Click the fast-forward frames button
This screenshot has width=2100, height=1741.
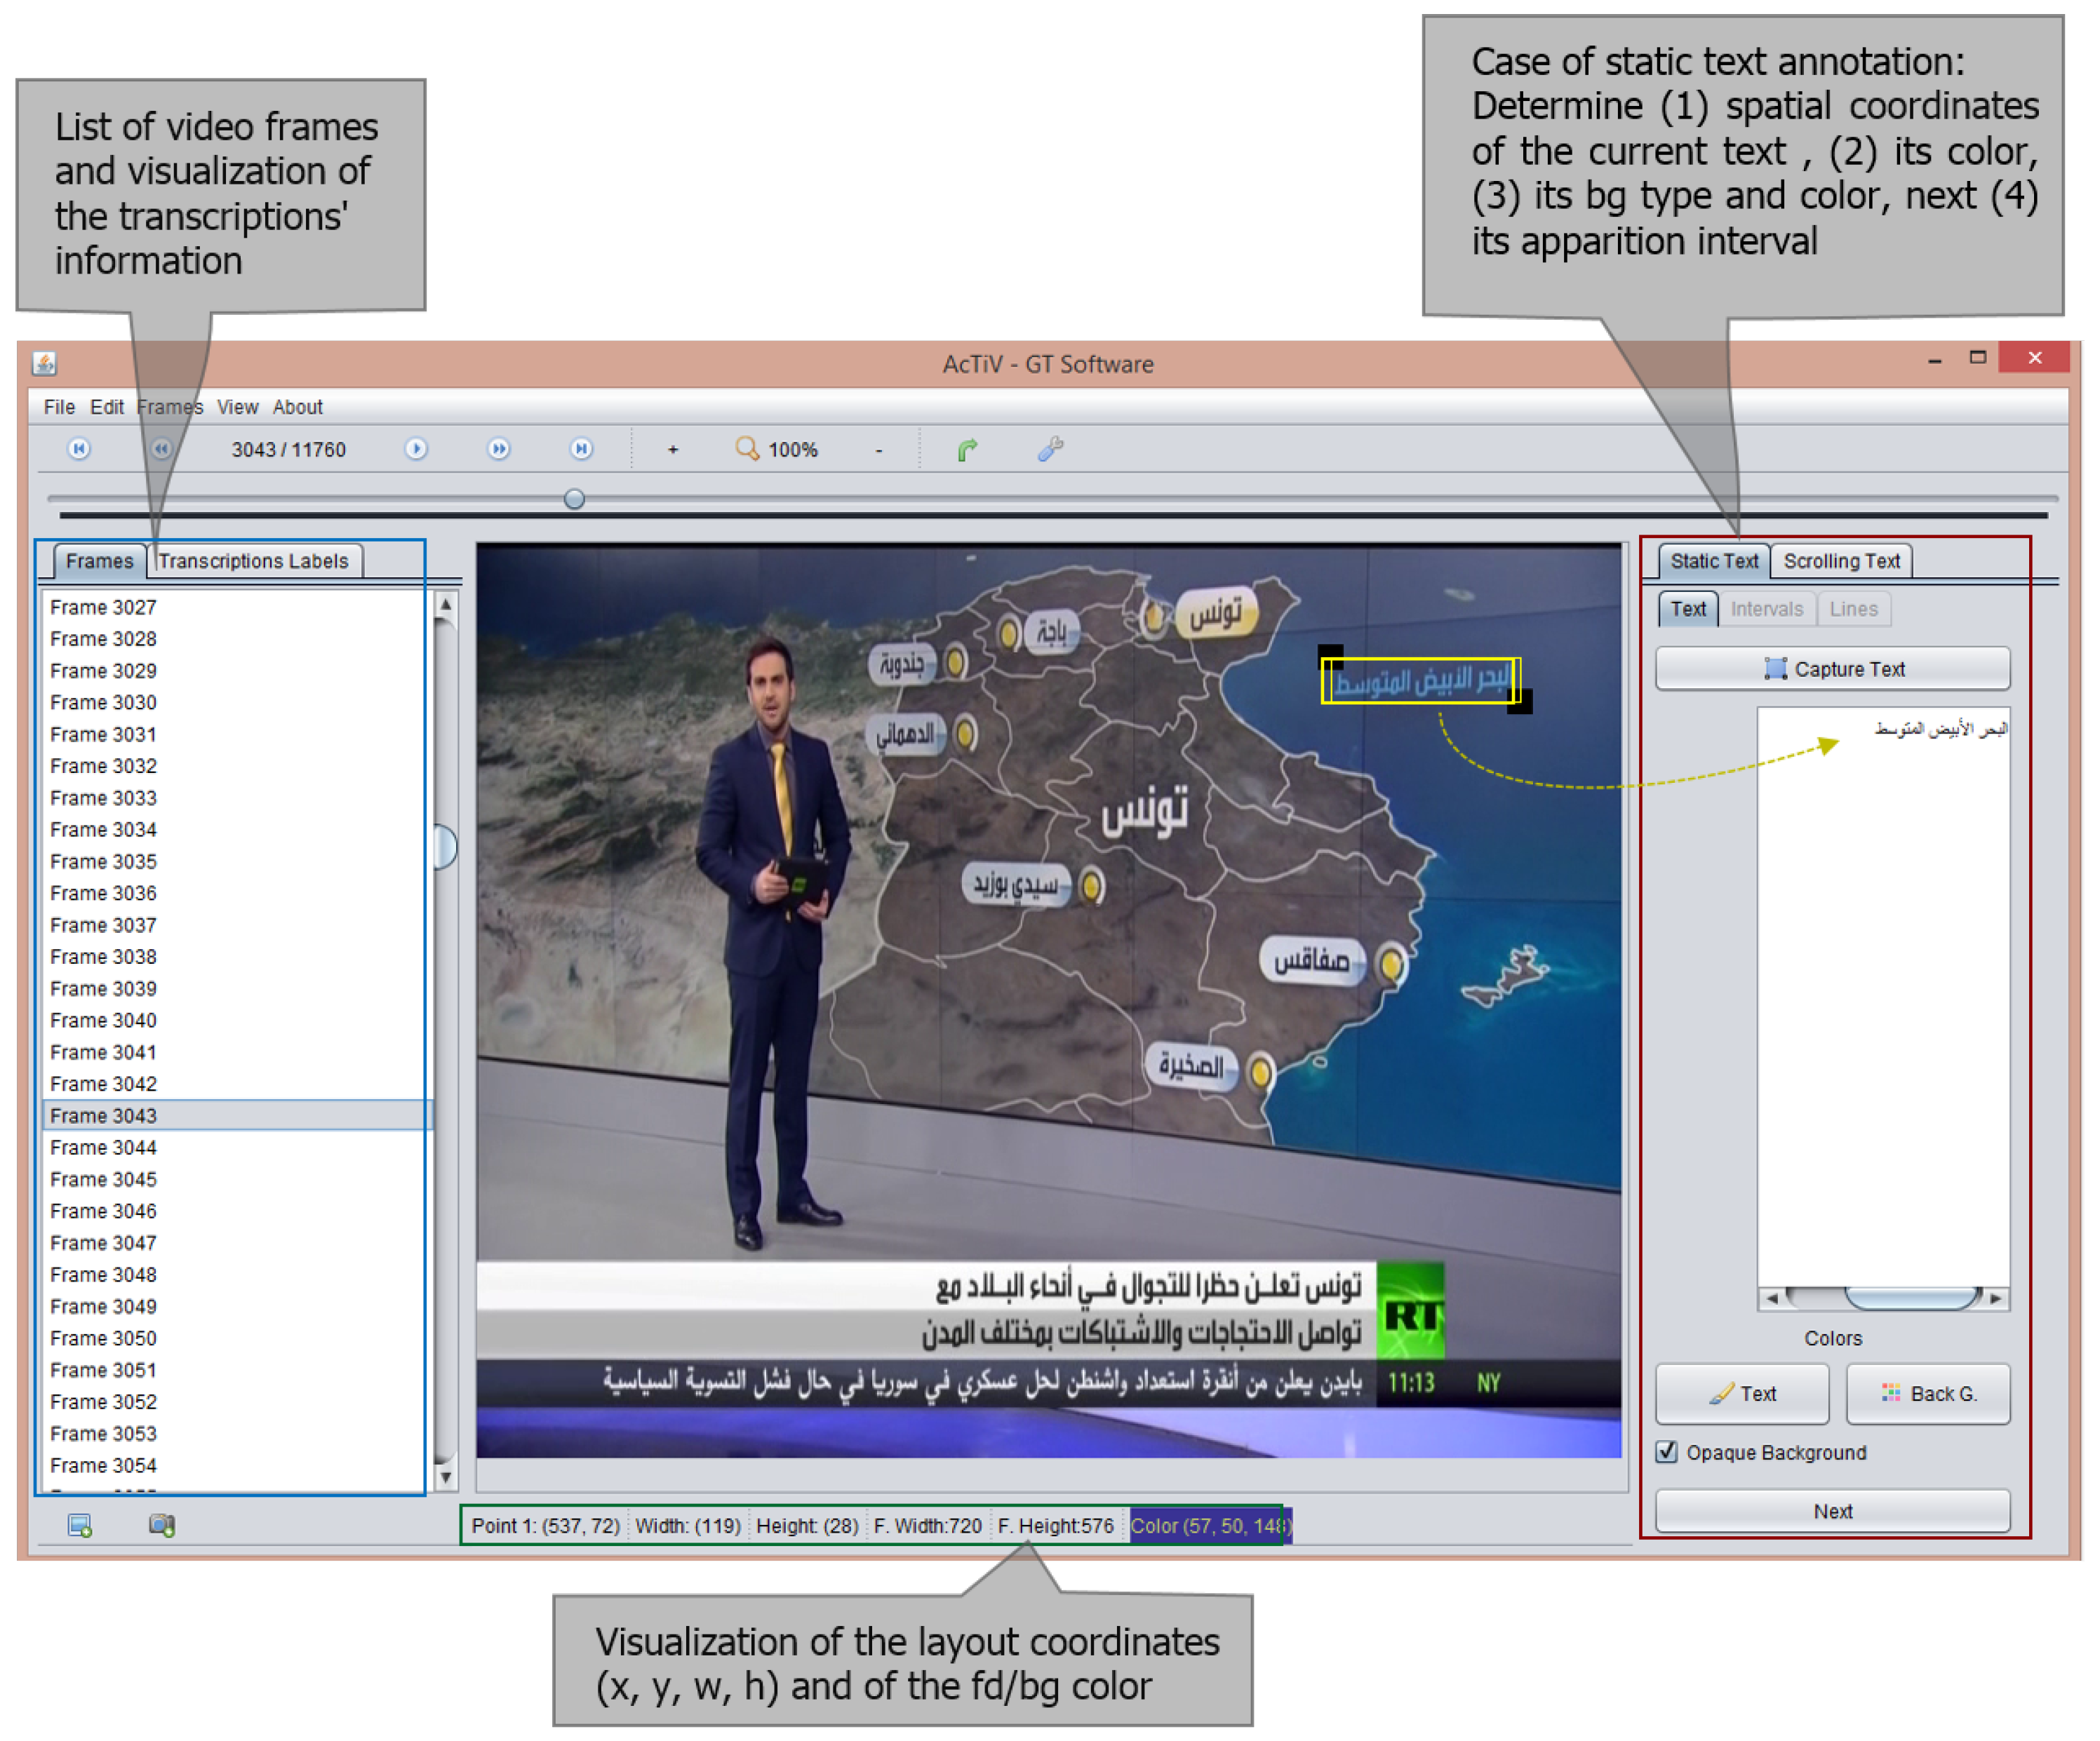pos(498,449)
